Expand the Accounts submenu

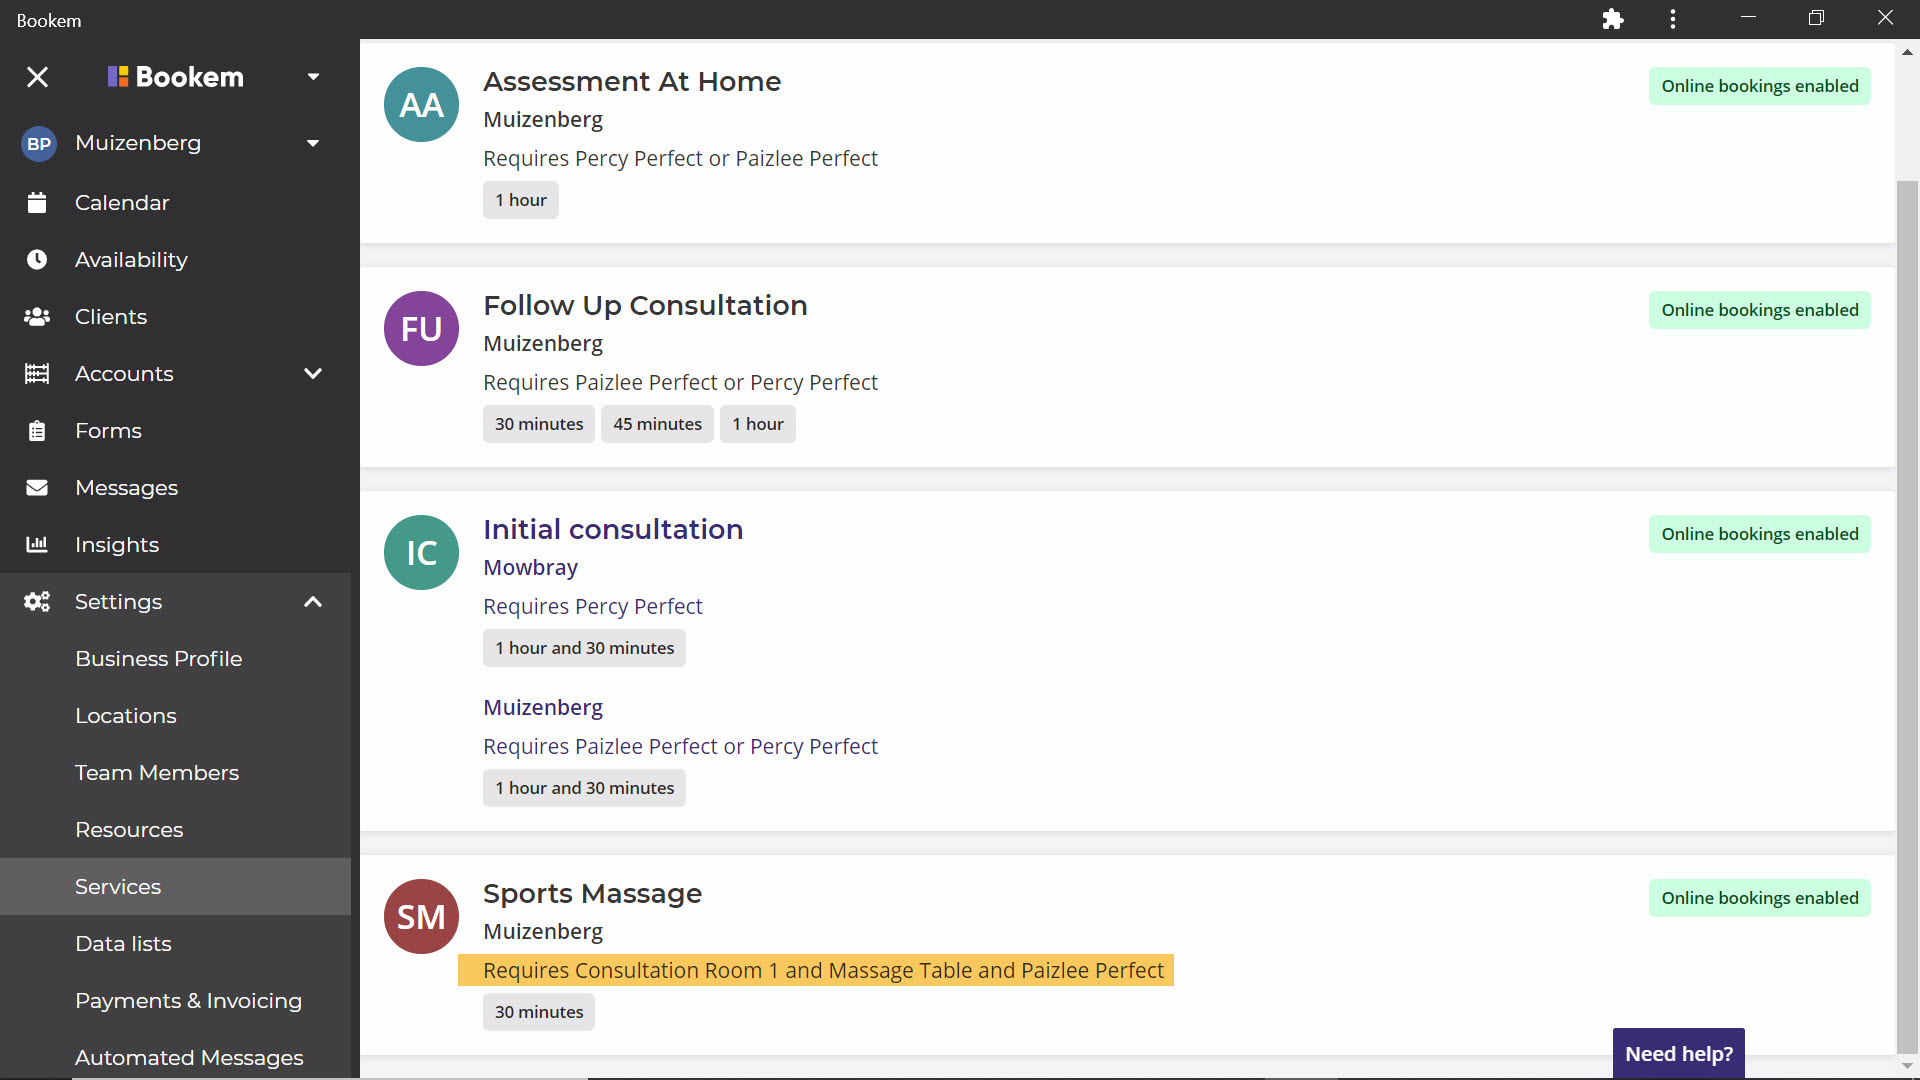[x=313, y=374]
